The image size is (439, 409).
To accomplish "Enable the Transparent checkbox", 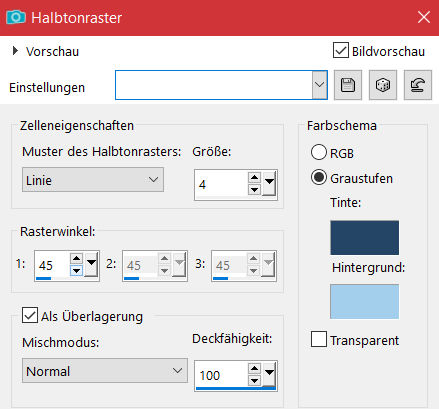I will [319, 339].
